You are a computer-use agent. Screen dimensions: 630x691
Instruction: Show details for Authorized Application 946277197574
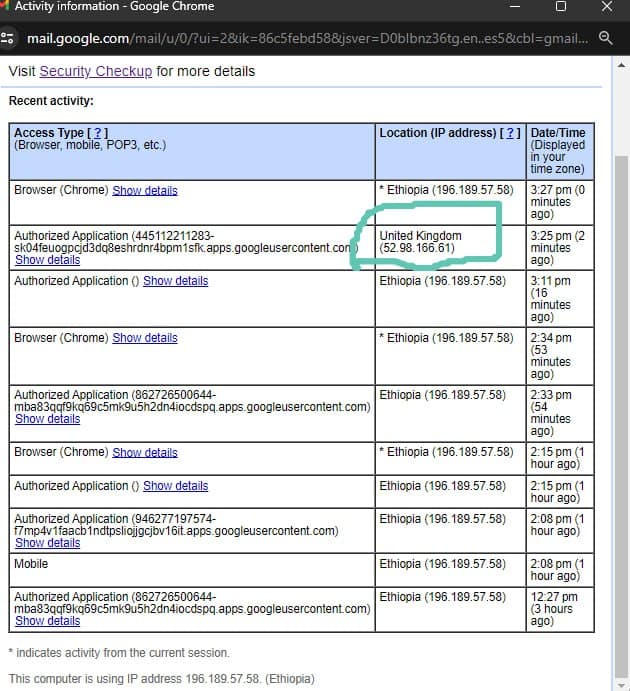(48, 543)
